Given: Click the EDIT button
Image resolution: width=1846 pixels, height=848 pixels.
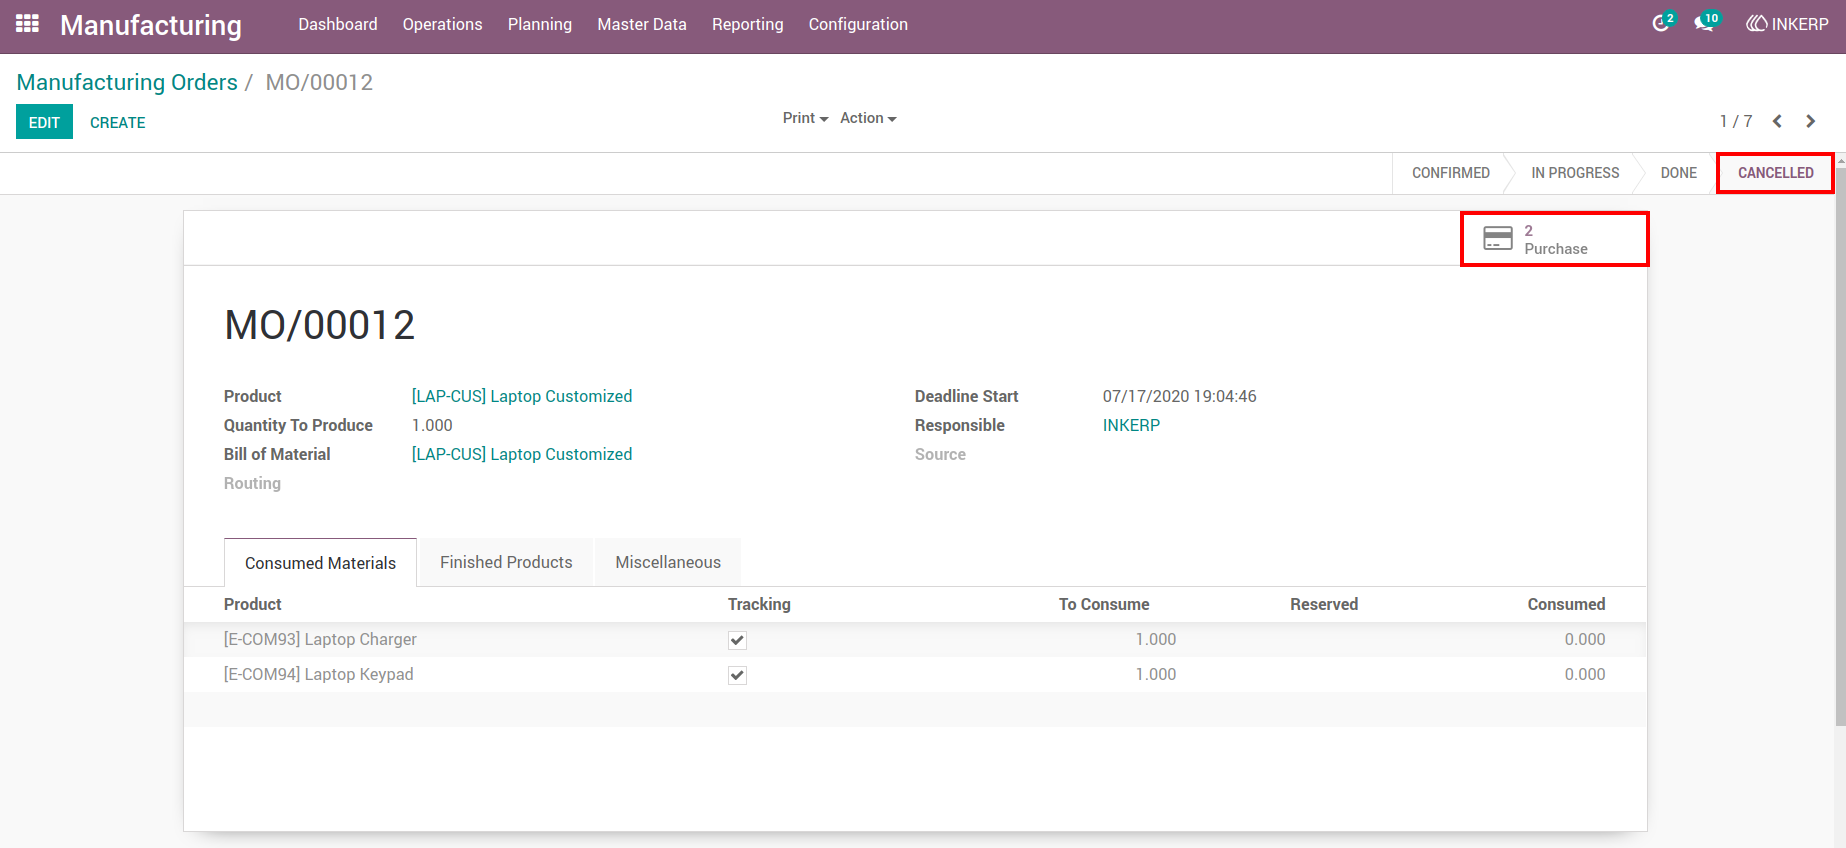Looking at the screenshot, I should click(x=44, y=122).
